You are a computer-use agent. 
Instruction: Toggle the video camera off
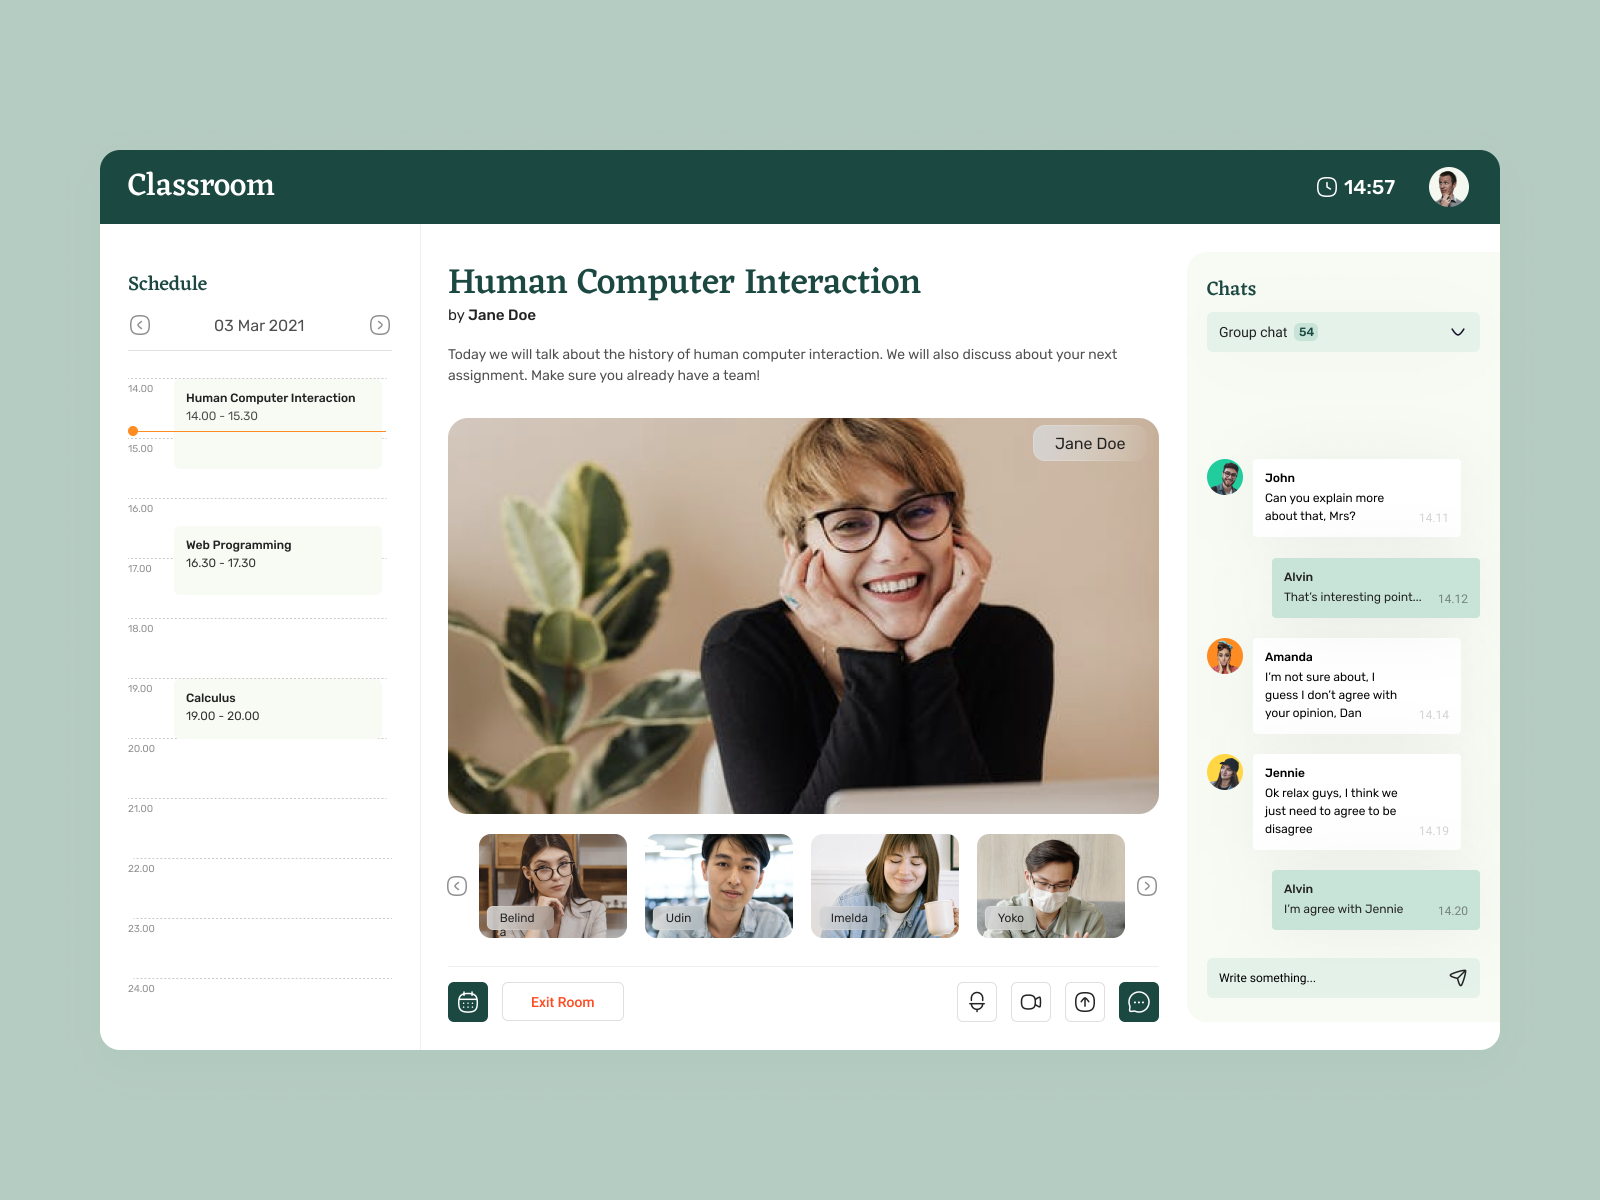(1031, 1001)
